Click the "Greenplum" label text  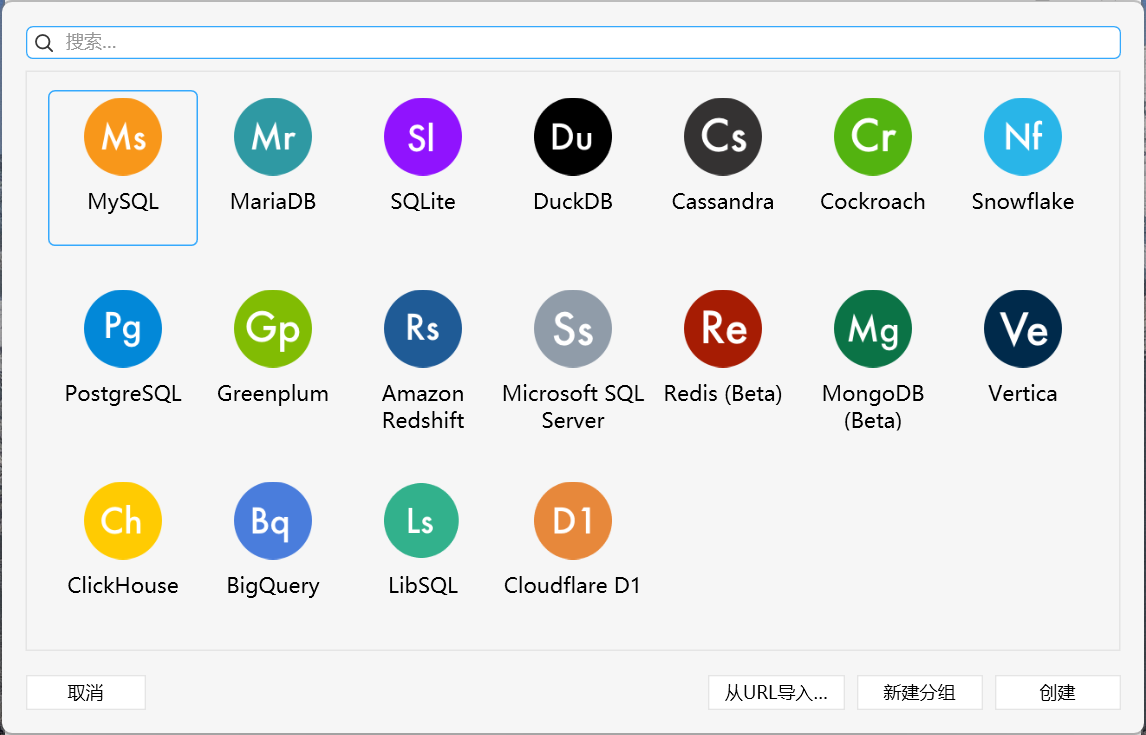pos(273,394)
